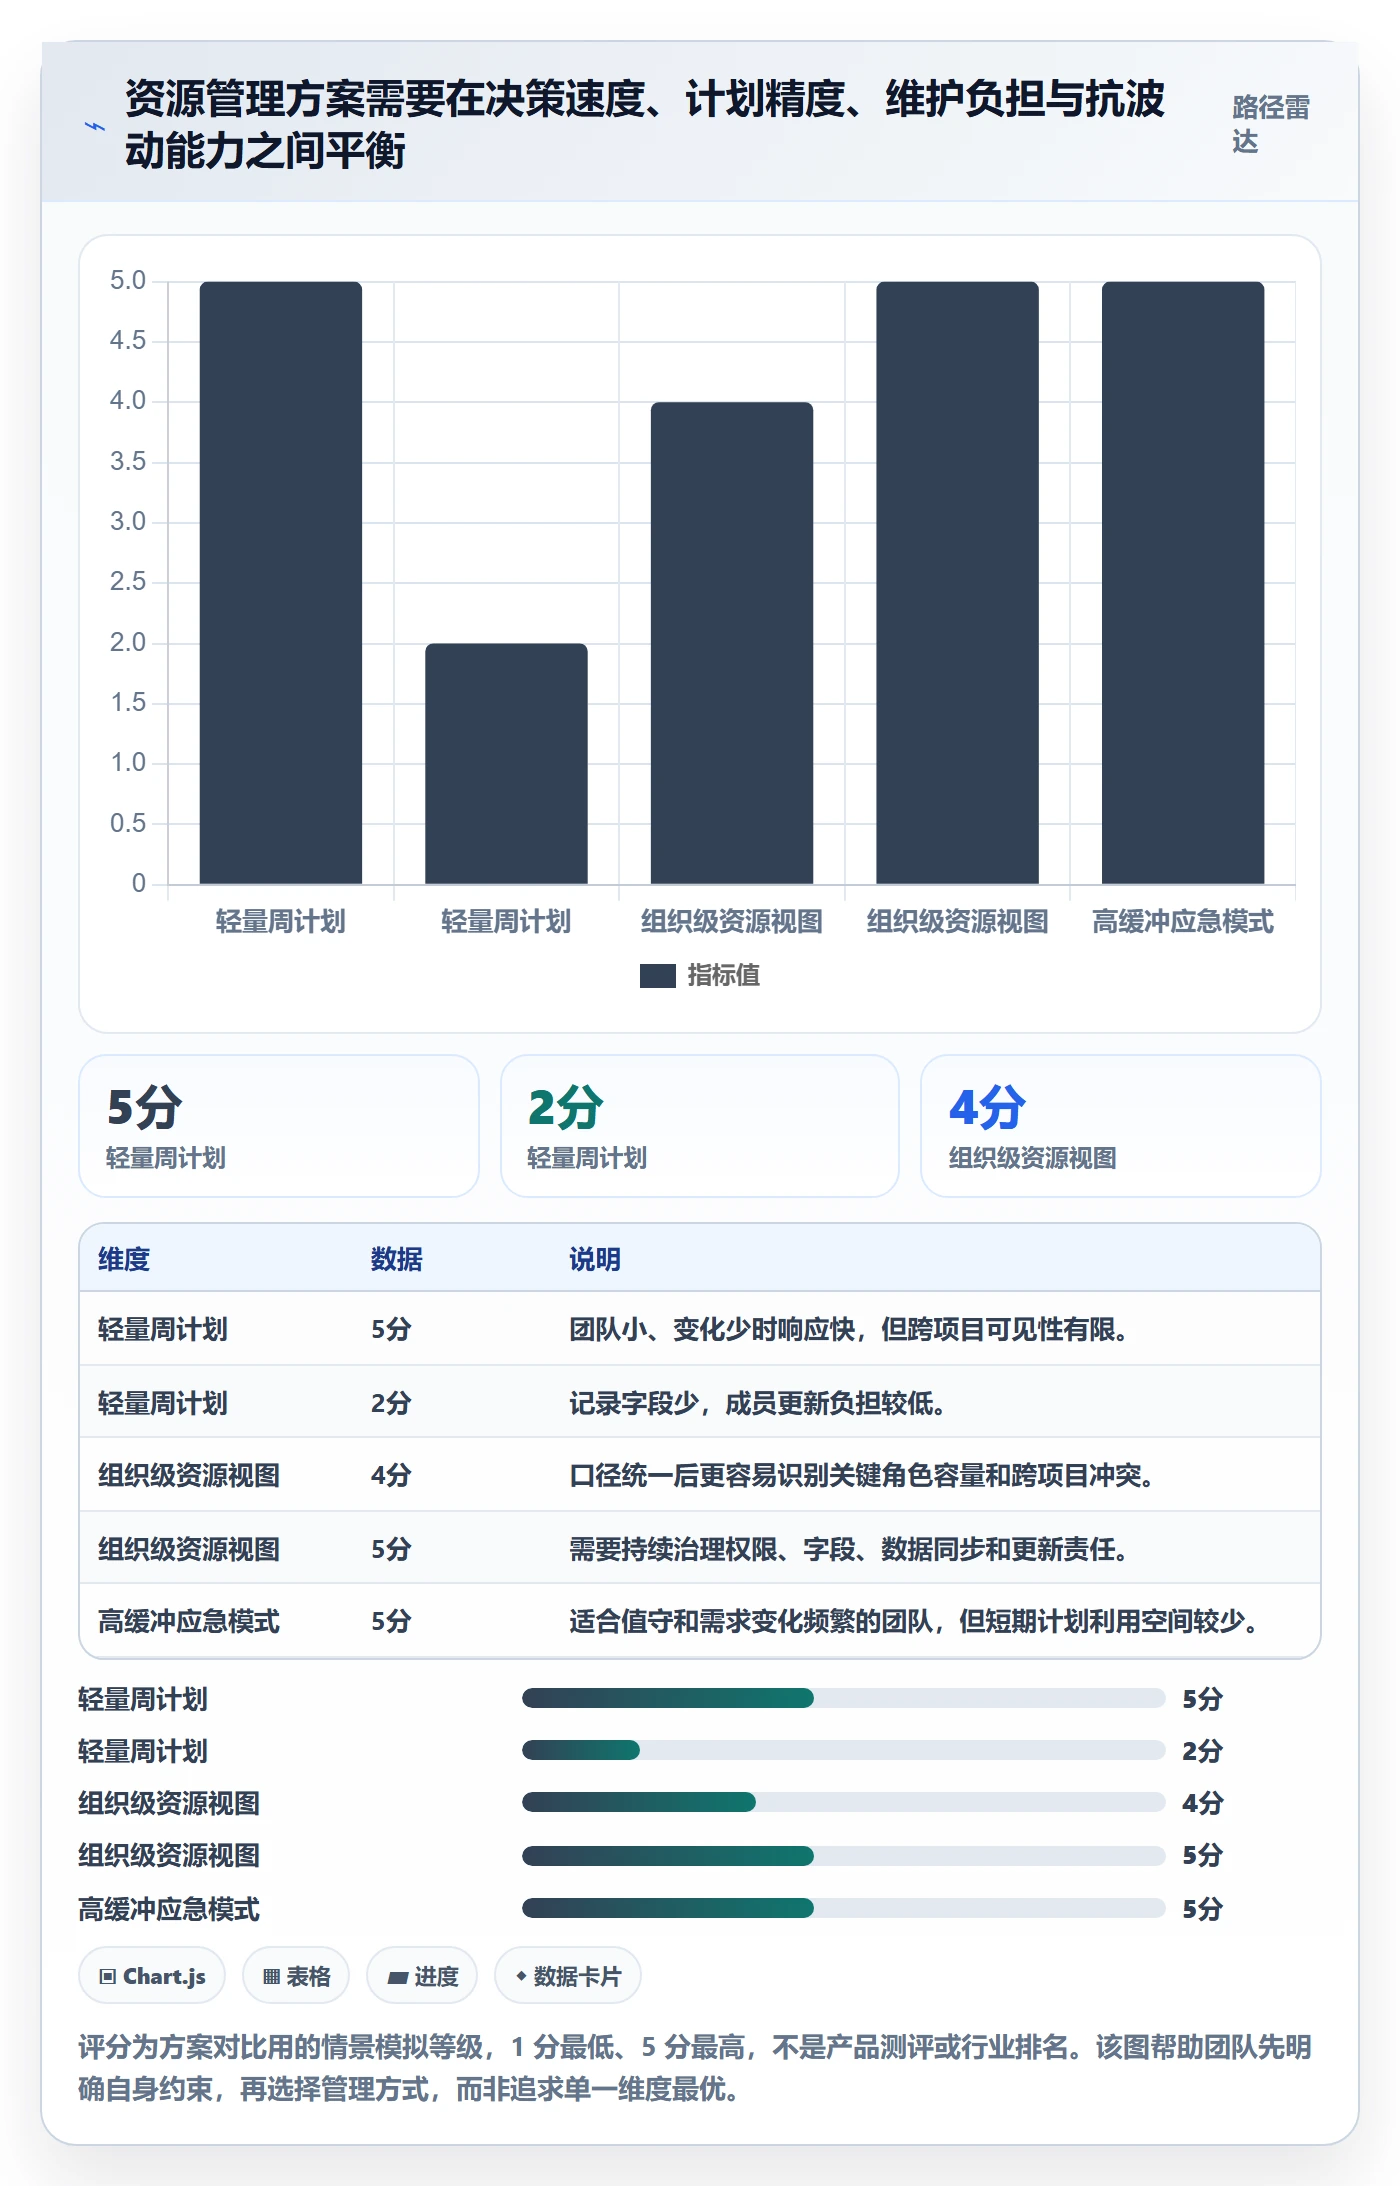Click the 轻量周计划 progress bar marked 2分
This screenshot has width=1400, height=2186.
tap(844, 1750)
